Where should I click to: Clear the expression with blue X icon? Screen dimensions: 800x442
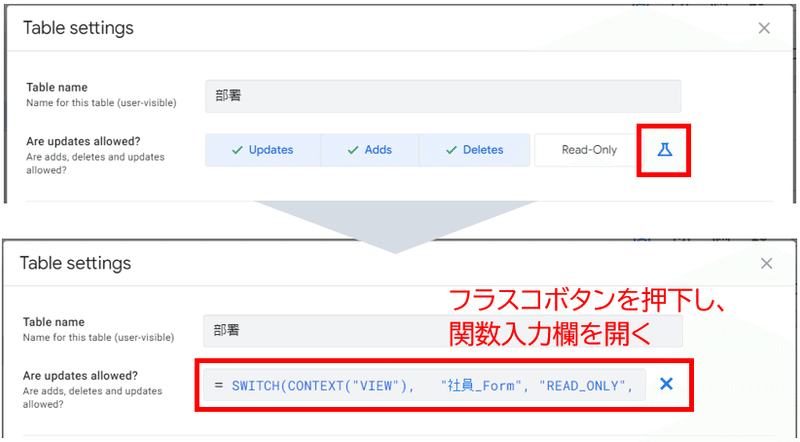(666, 384)
